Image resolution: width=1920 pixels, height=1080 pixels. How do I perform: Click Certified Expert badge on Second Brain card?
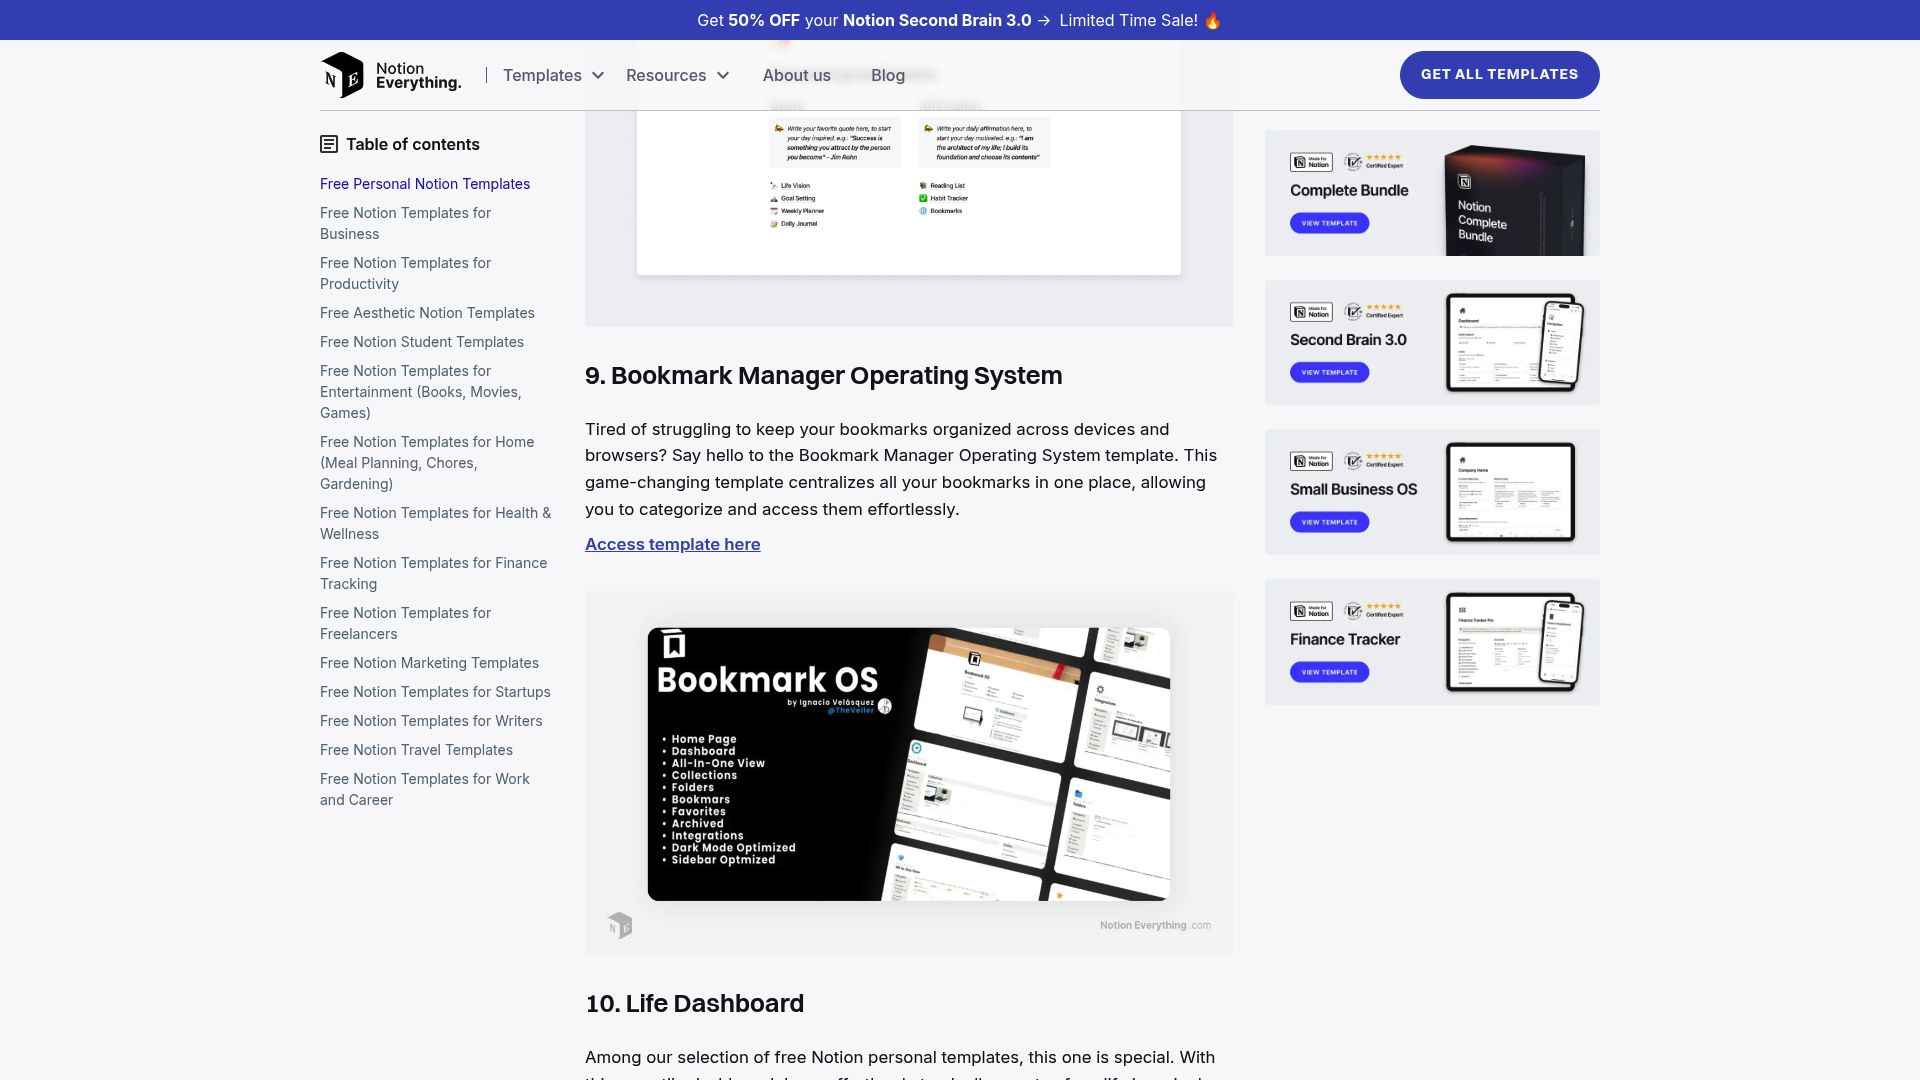1374,311
